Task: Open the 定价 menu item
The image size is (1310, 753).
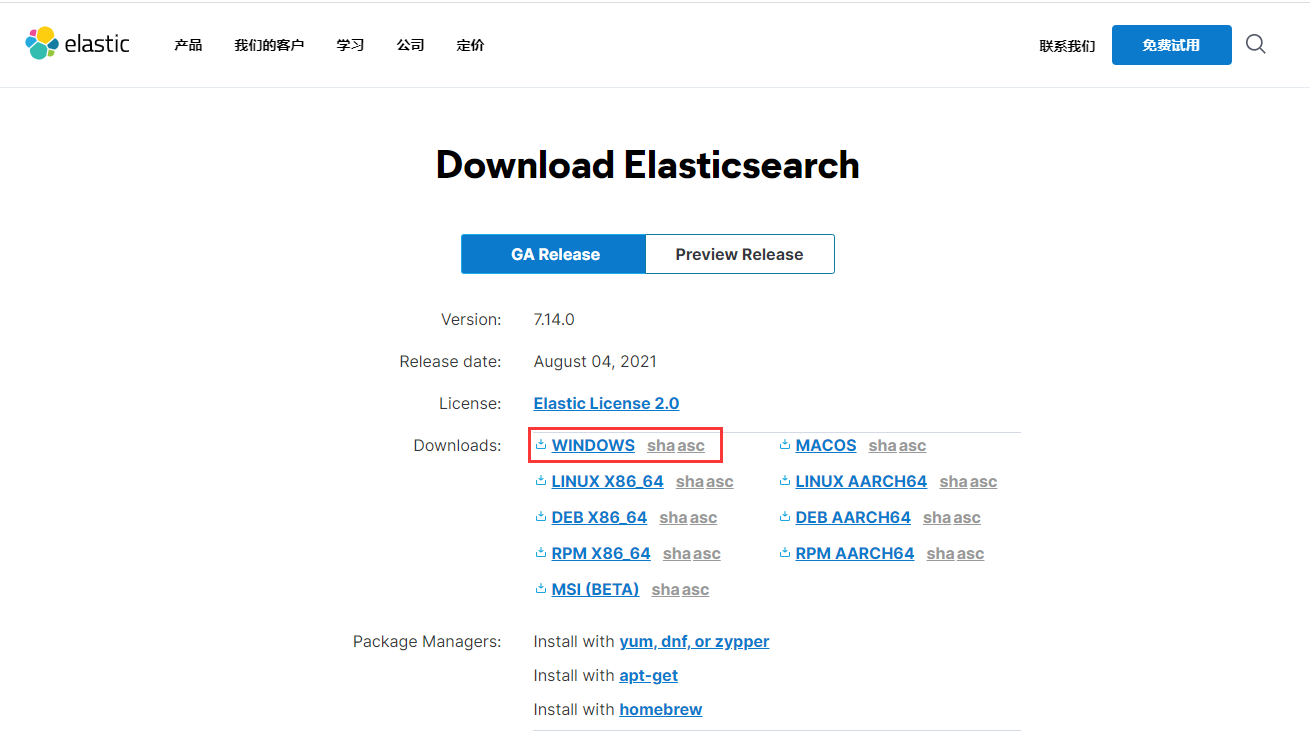Action: click(470, 45)
